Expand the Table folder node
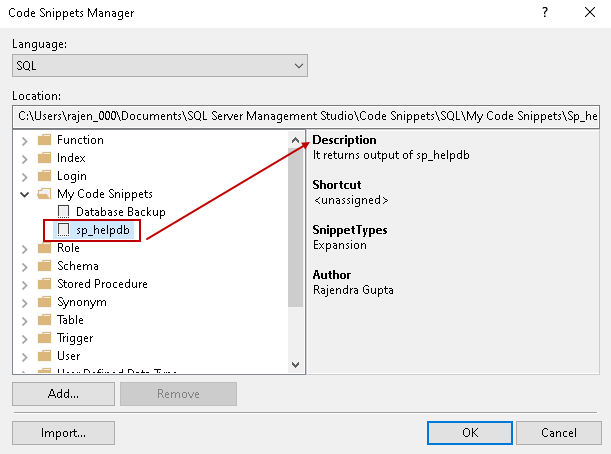Screen dimensions: 611x454 point(24,320)
